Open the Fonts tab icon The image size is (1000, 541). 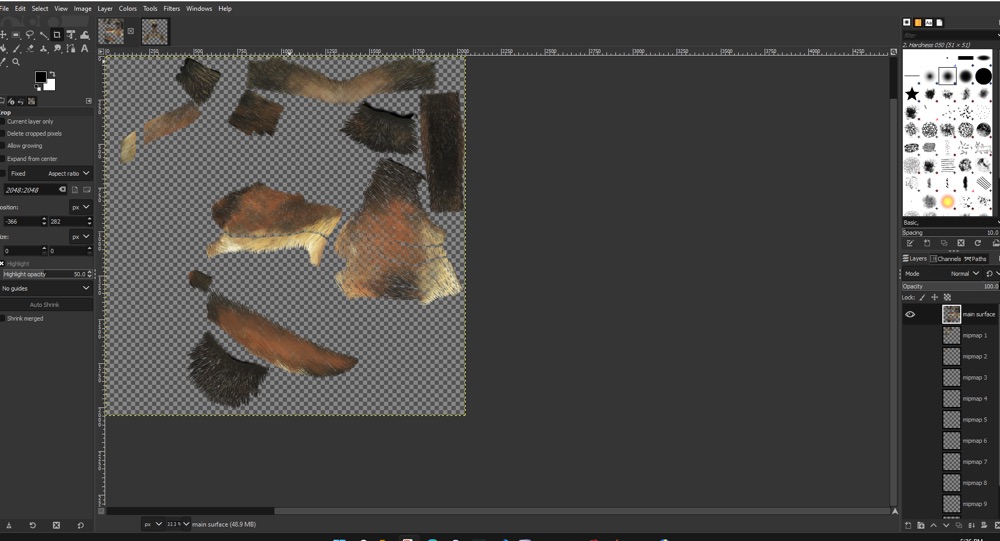[x=929, y=22]
